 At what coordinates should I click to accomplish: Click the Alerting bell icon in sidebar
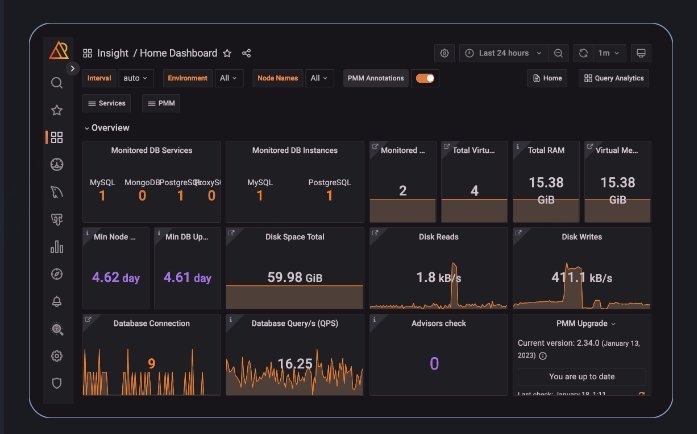coord(57,301)
